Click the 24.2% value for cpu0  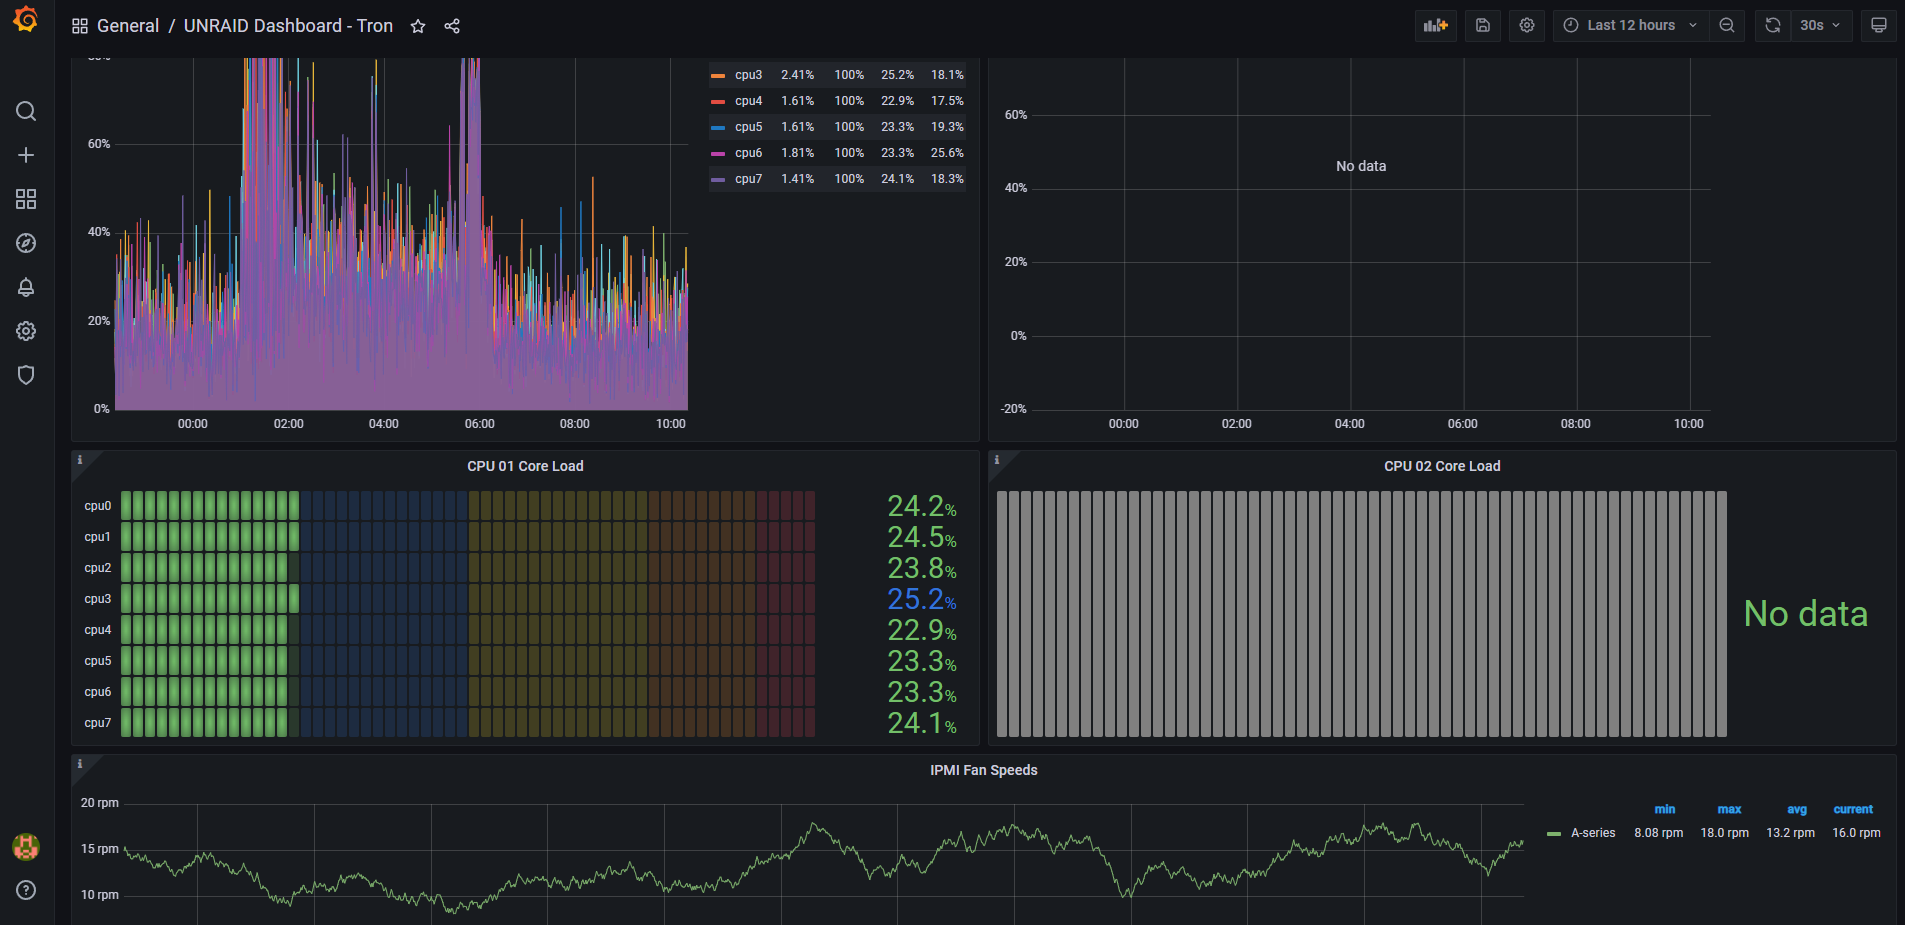pyautogui.click(x=922, y=506)
